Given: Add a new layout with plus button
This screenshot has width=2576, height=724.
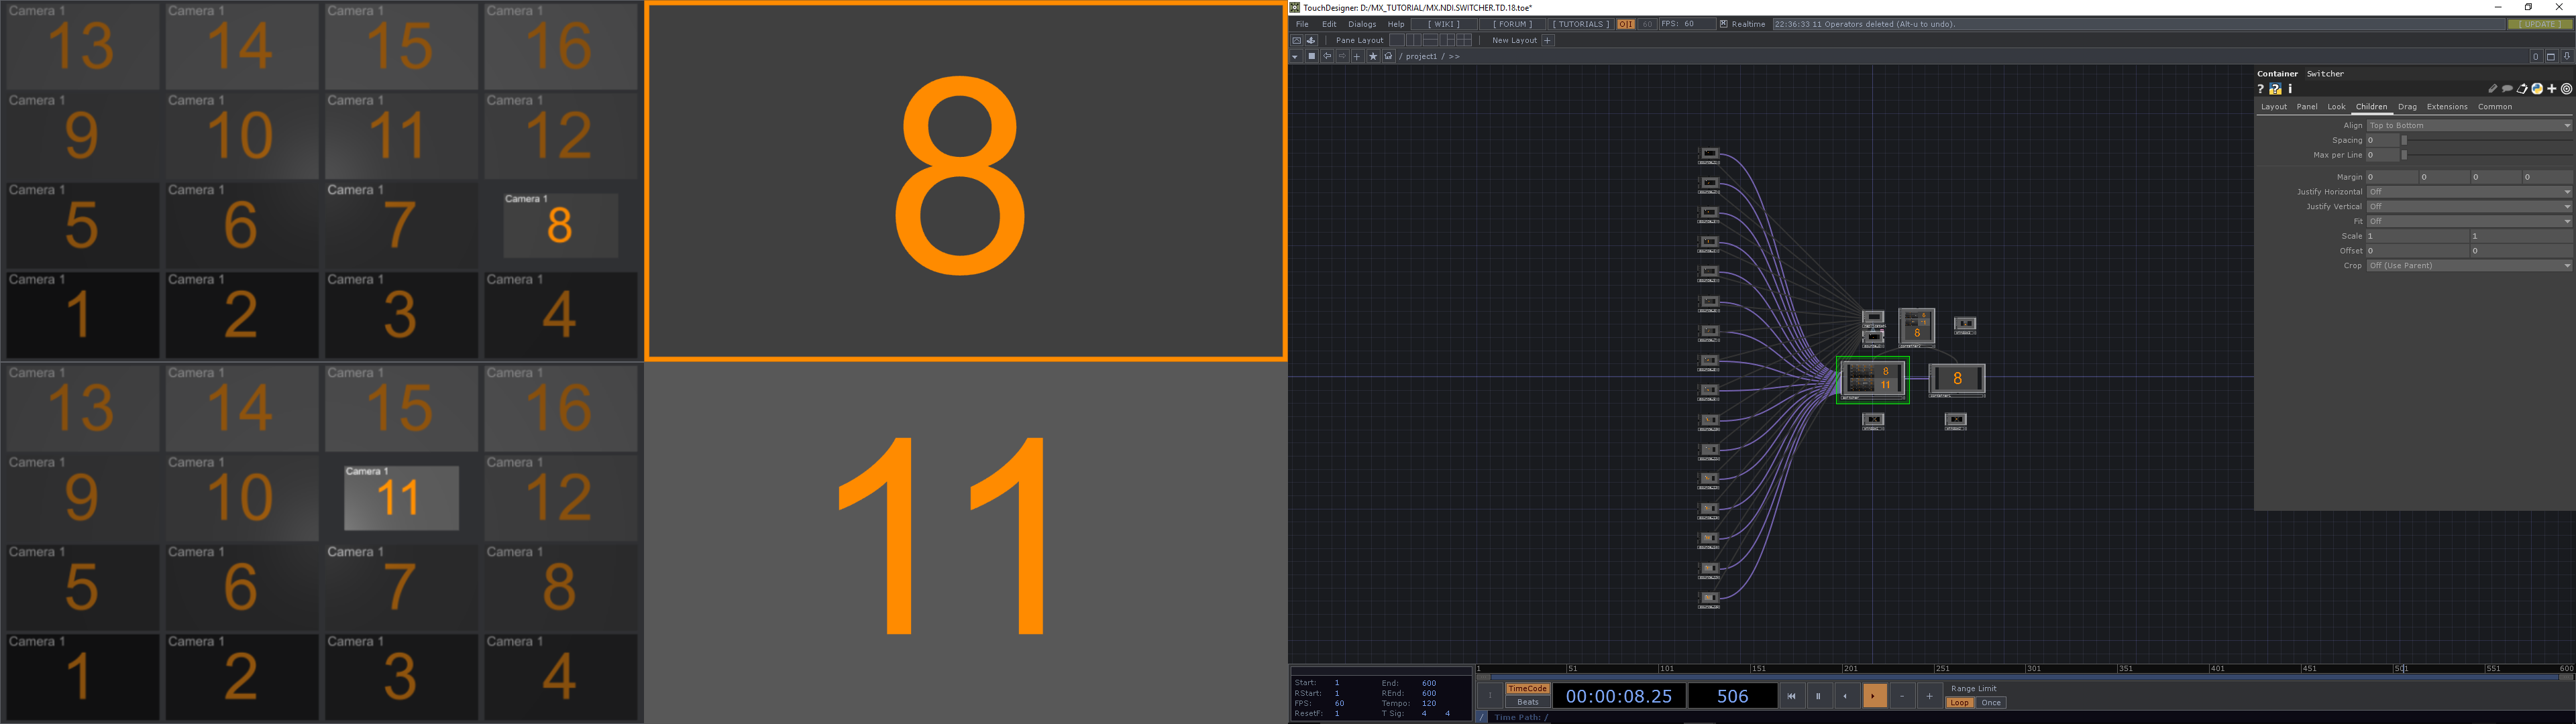Looking at the screenshot, I should pyautogui.click(x=1547, y=40).
